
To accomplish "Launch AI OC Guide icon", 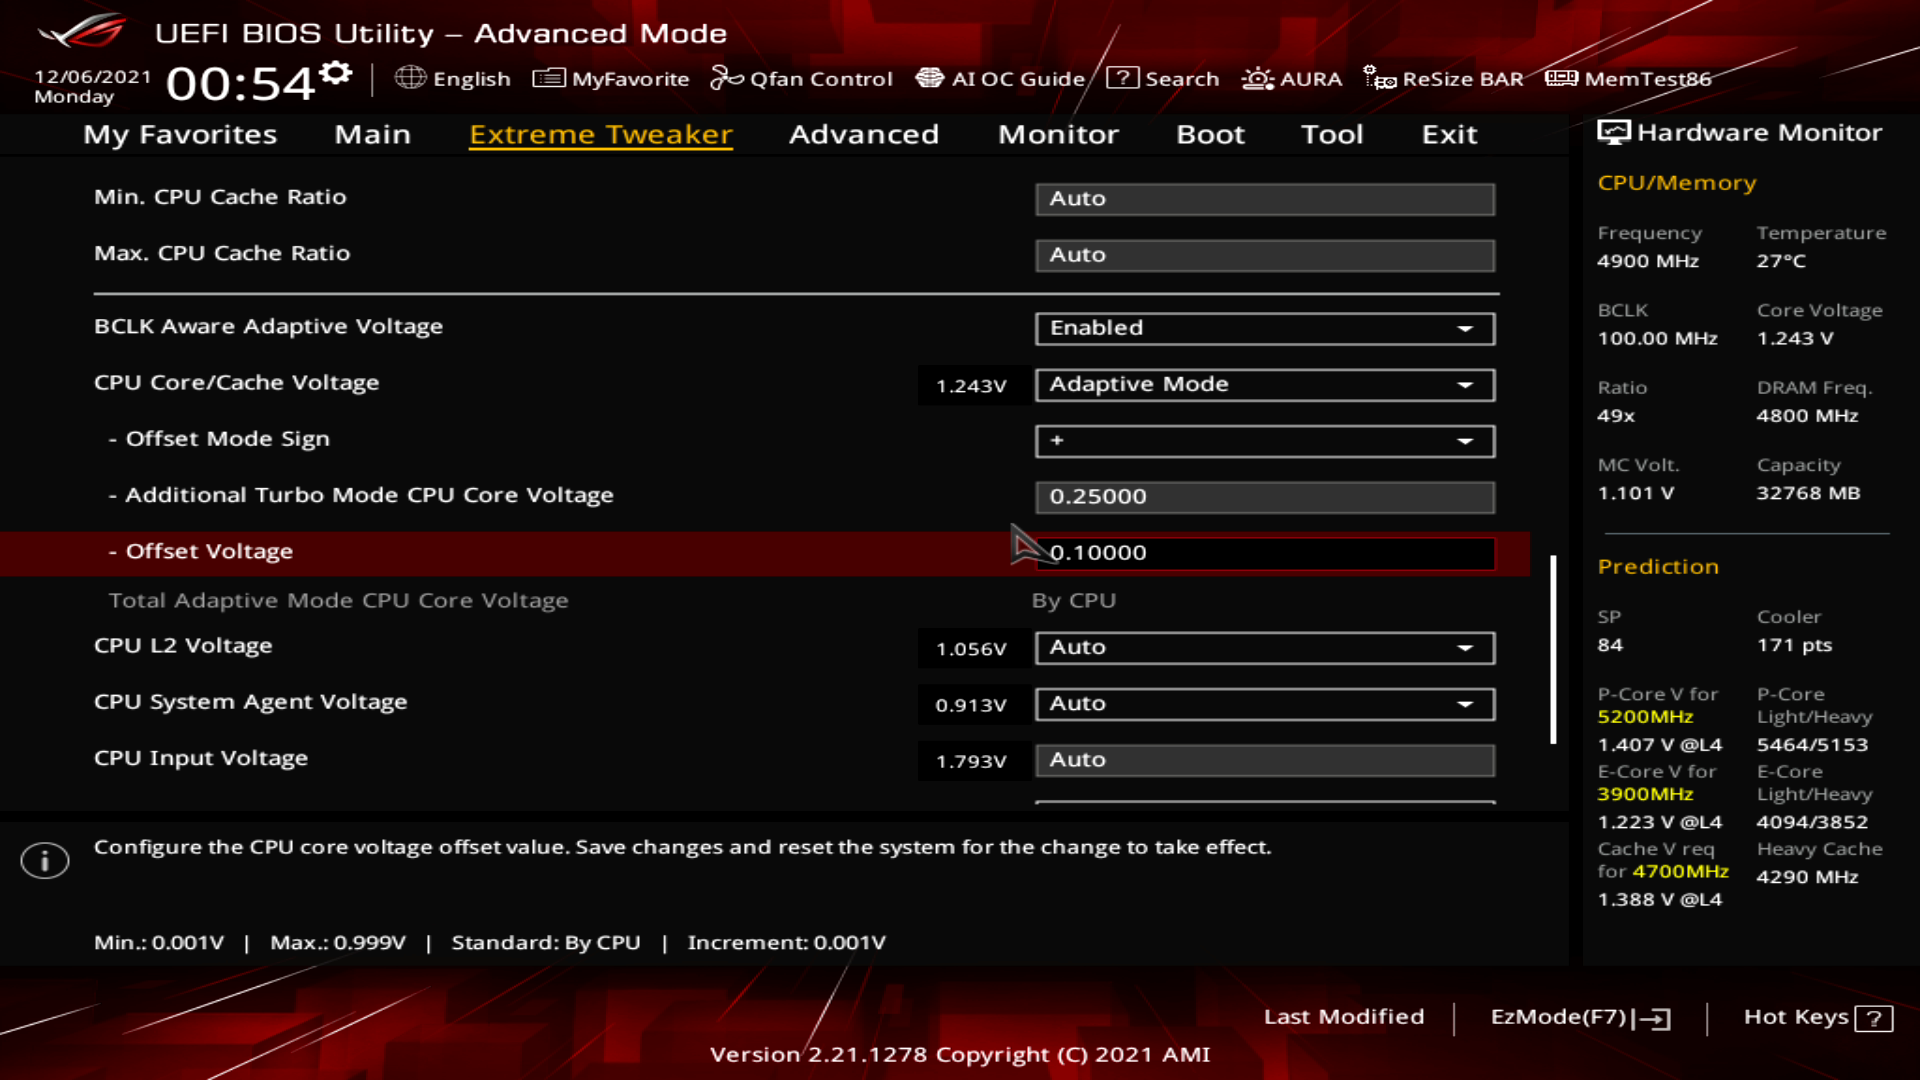I will [x=929, y=78].
